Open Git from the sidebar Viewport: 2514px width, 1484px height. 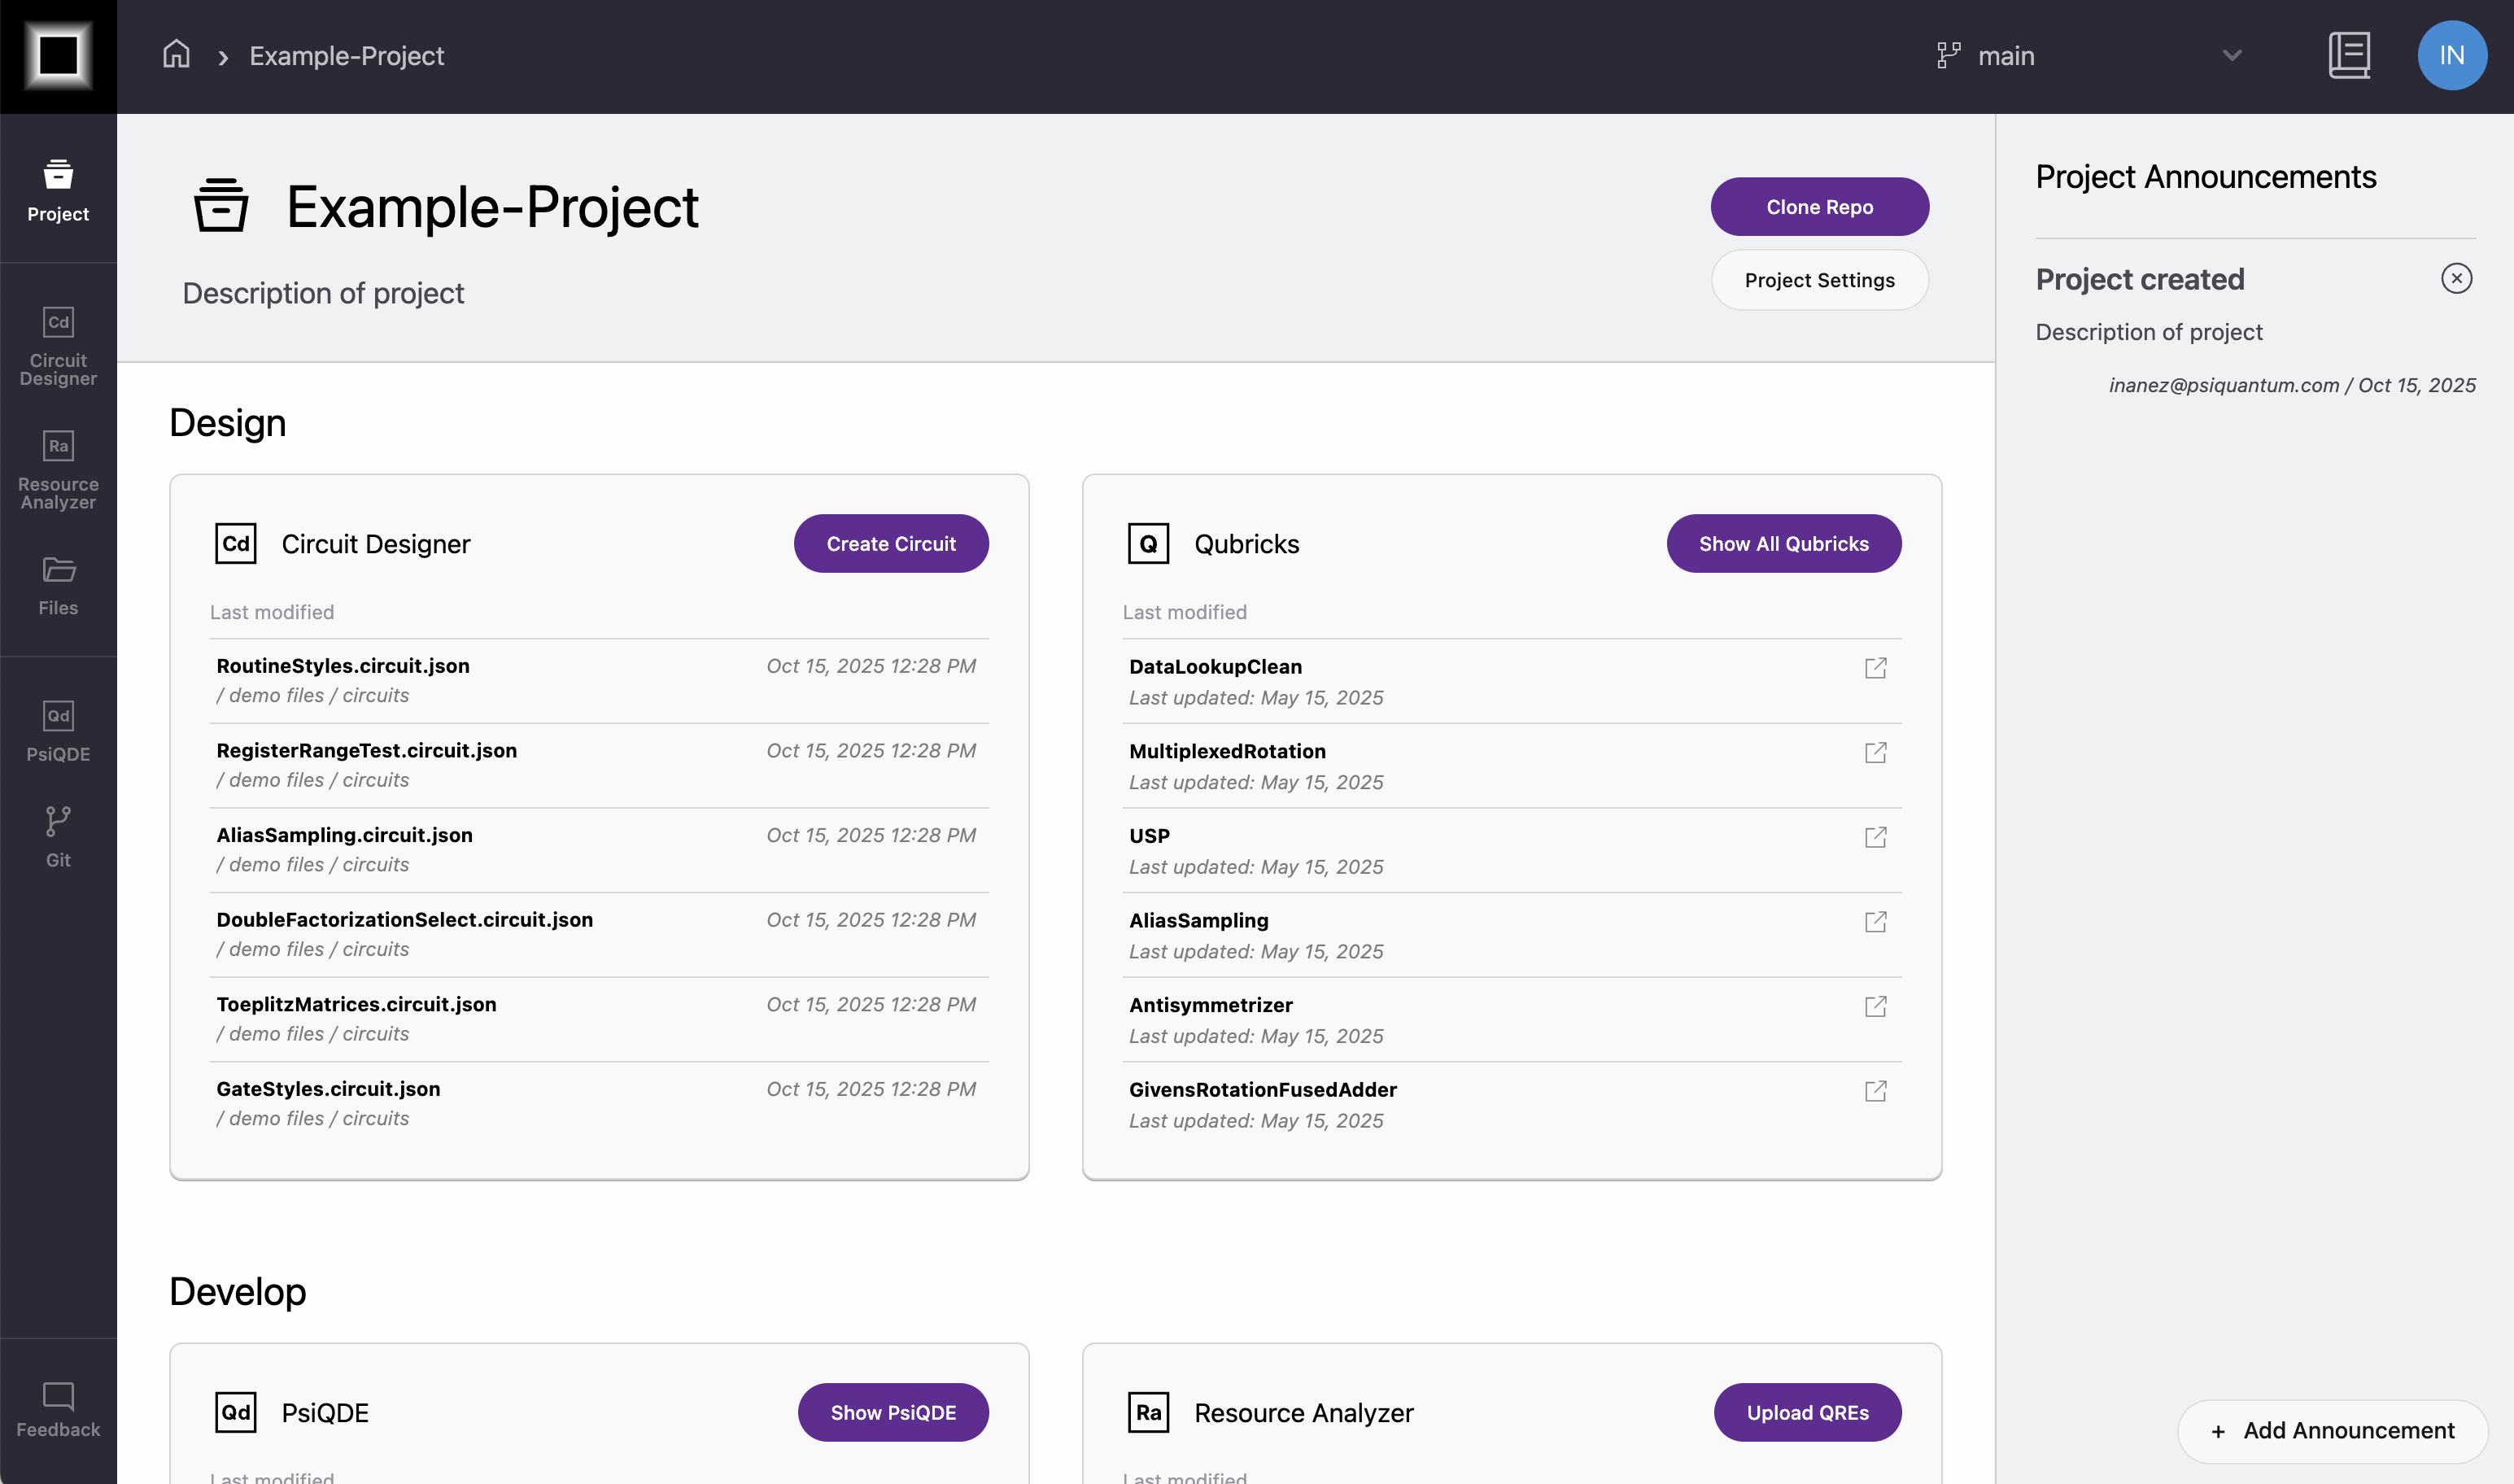point(58,837)
